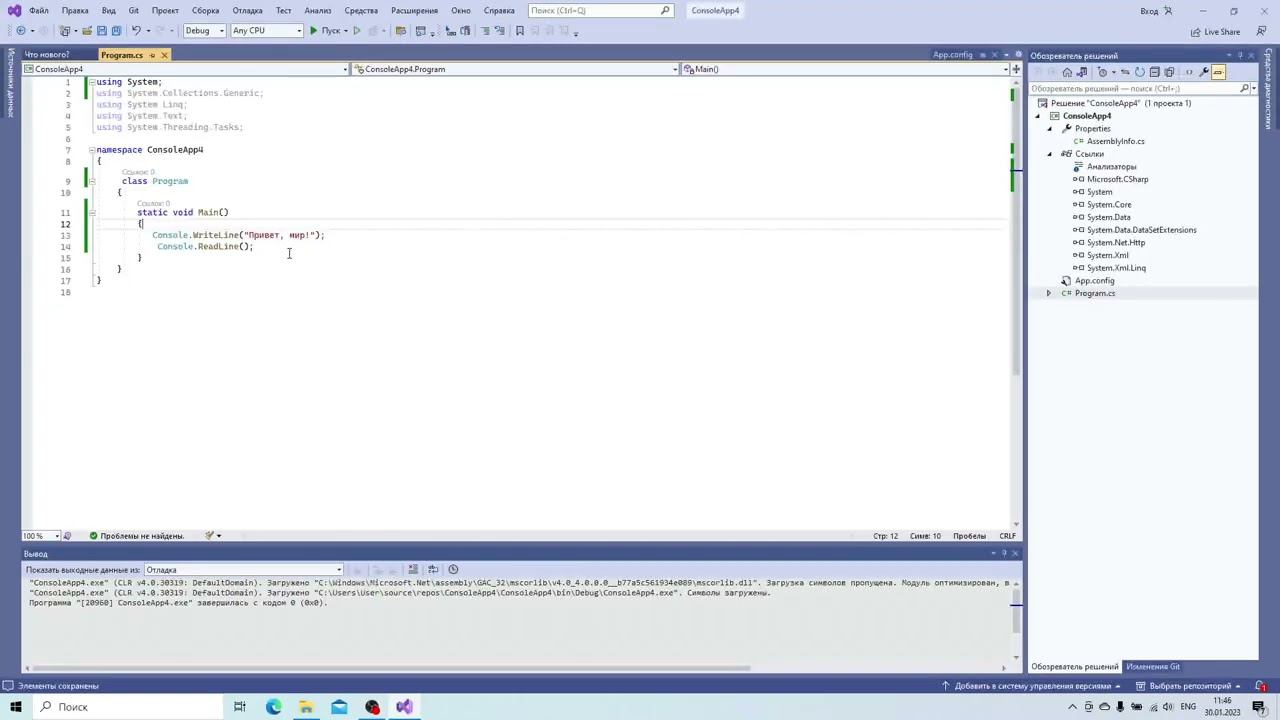Click Collapse All icon in Solution Explorer
This screenshot has height=720, width=1280.
pyautogui.click(x=1154, y=72)
